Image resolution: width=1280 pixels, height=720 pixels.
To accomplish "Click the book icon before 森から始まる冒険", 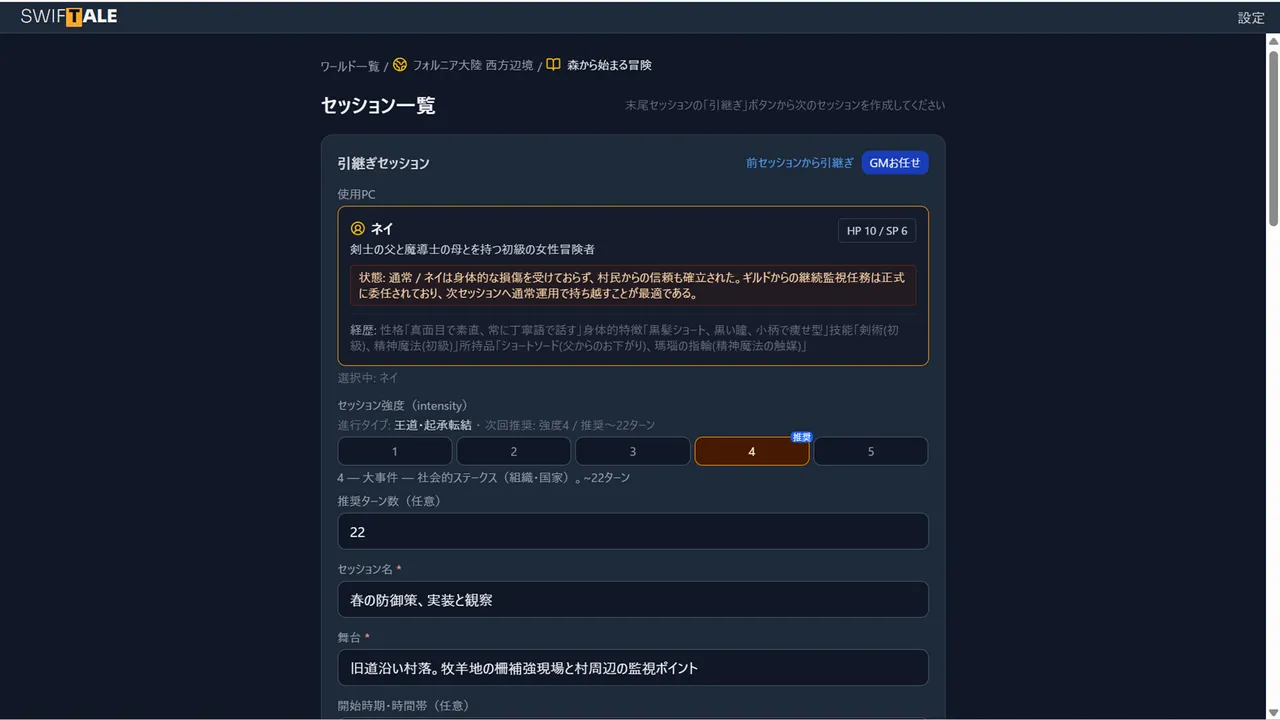I will click(x=553, y=65).
